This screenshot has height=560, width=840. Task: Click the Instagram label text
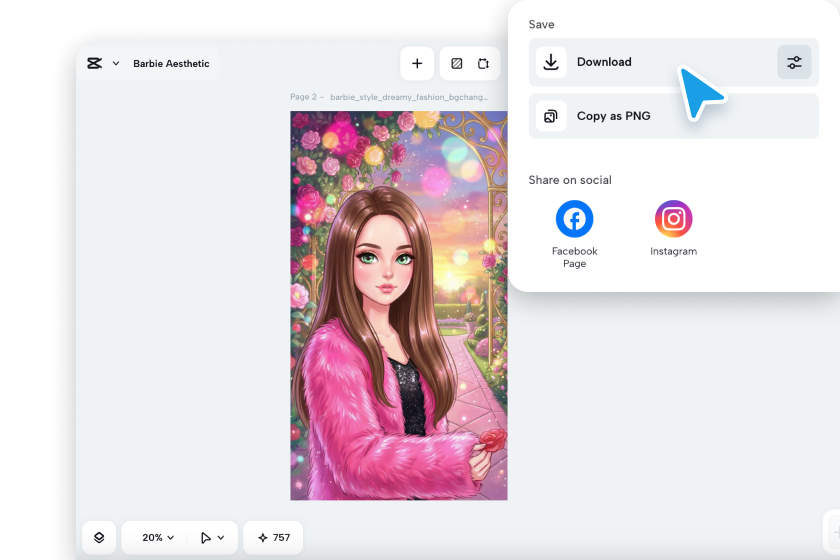pos(673,251)
